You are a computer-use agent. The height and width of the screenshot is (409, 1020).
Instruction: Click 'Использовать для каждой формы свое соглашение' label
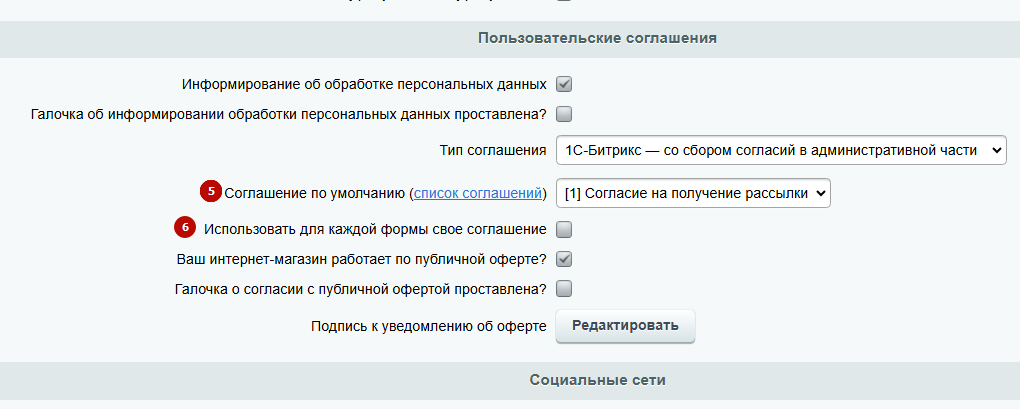click(375, 229)
